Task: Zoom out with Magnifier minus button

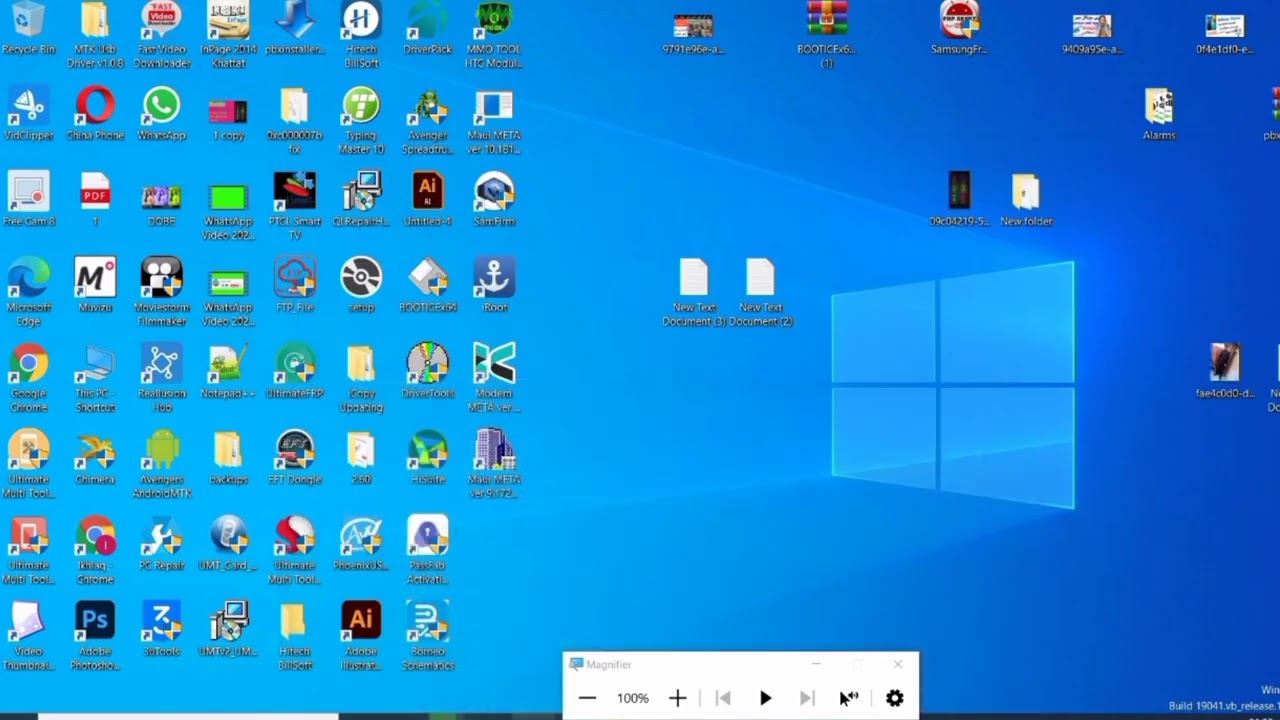Action: click(x=587, y=698)
